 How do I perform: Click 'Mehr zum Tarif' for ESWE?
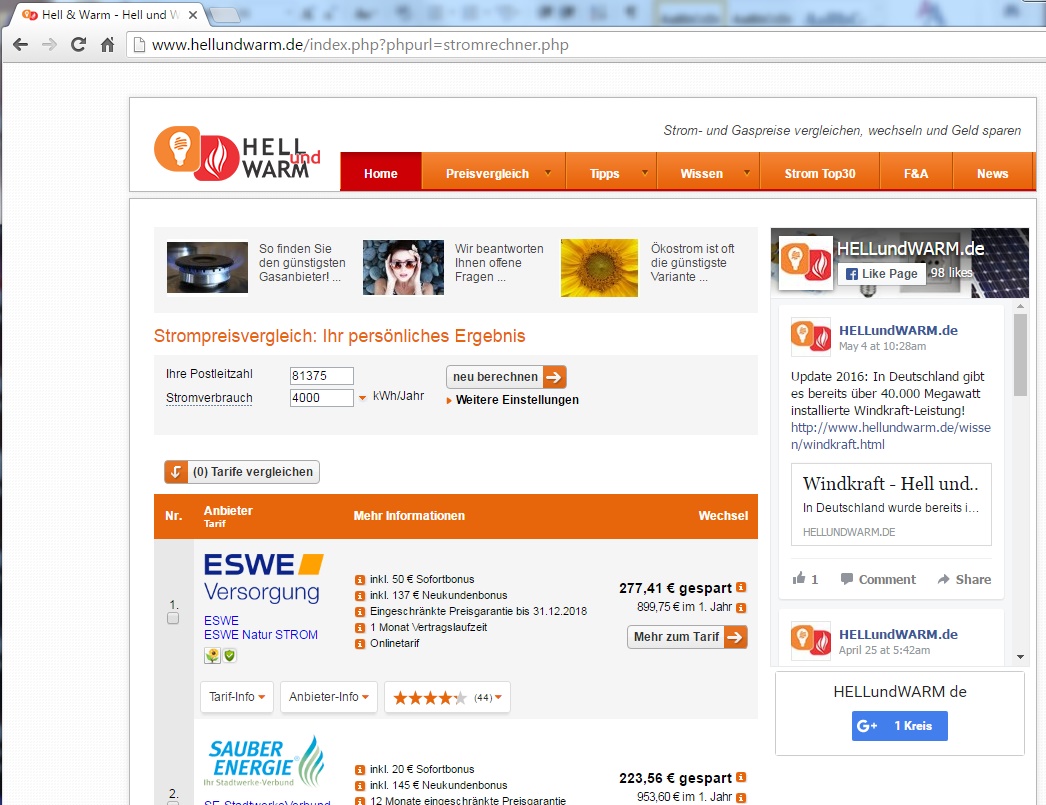coord(687,637)
